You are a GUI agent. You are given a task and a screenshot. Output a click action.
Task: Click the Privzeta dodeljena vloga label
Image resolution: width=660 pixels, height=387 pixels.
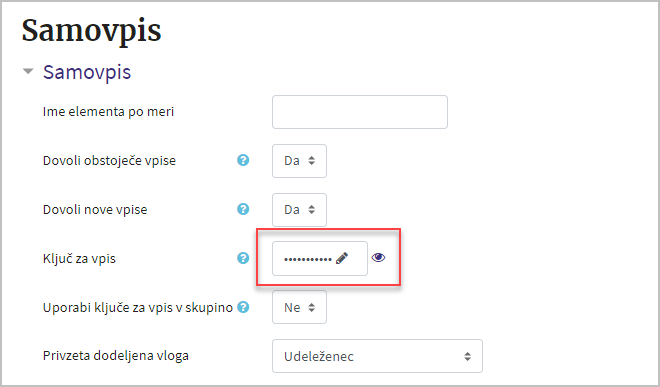pyautogui.click(x=116, y=356)
